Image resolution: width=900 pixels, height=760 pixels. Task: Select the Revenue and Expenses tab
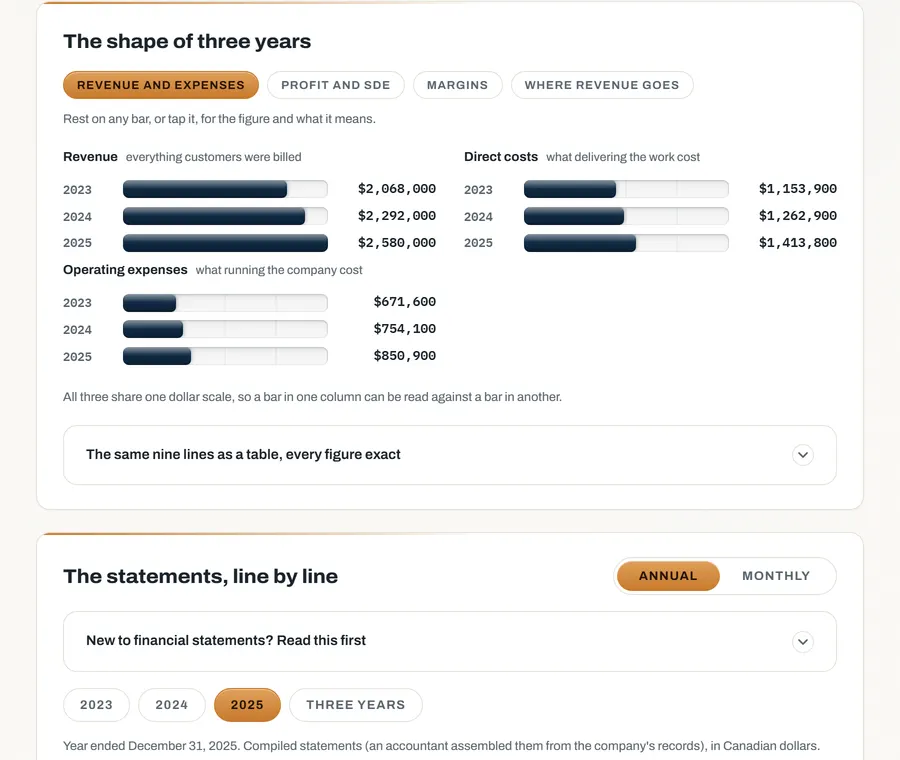[x=161, y=85]
